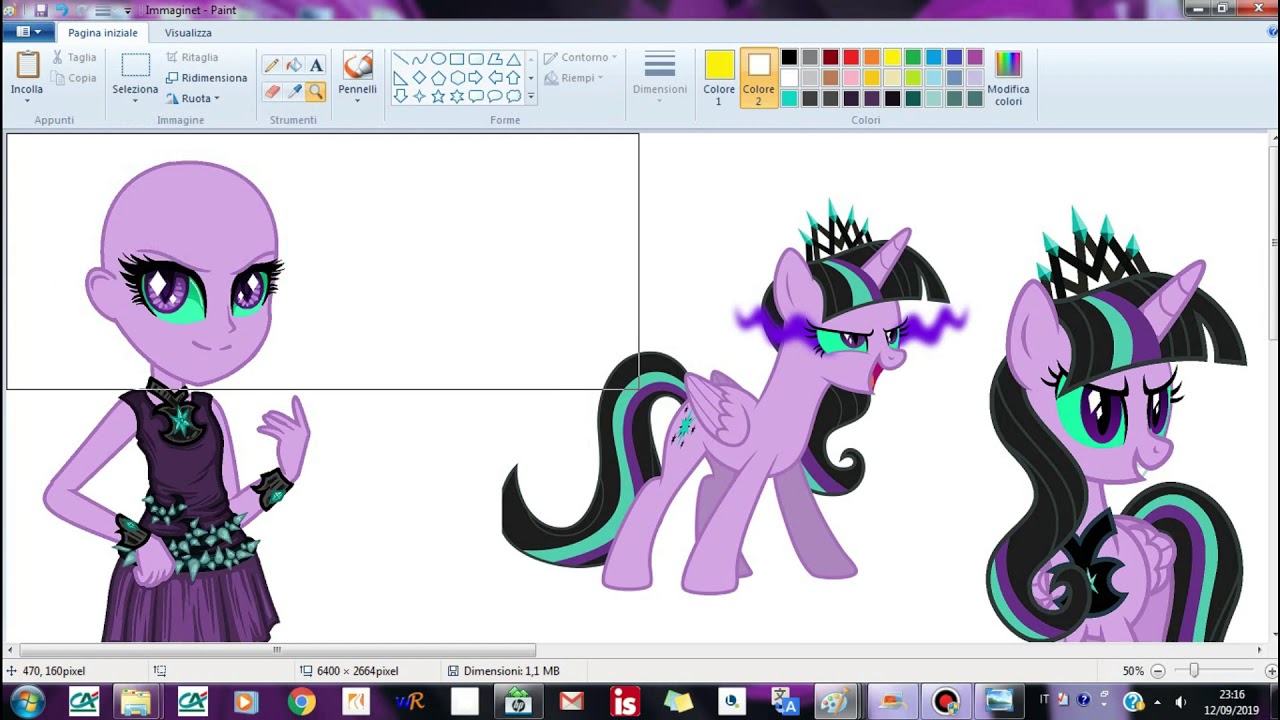Choose the triangle shape

[x=513, y=59]
